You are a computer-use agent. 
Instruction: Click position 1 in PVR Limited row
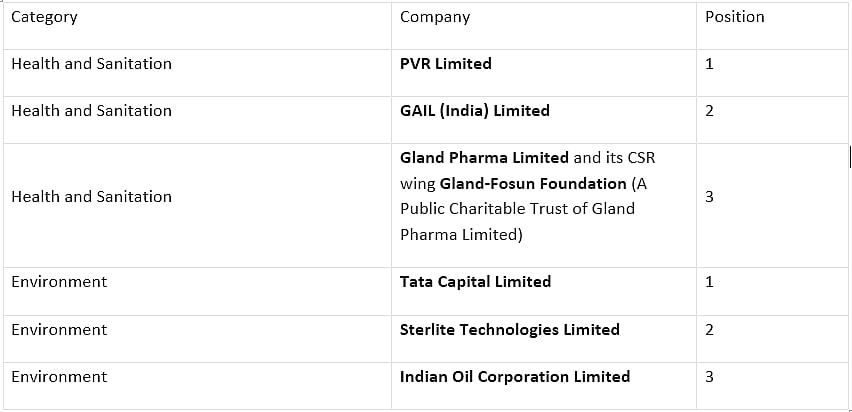(x=709, y=64)
